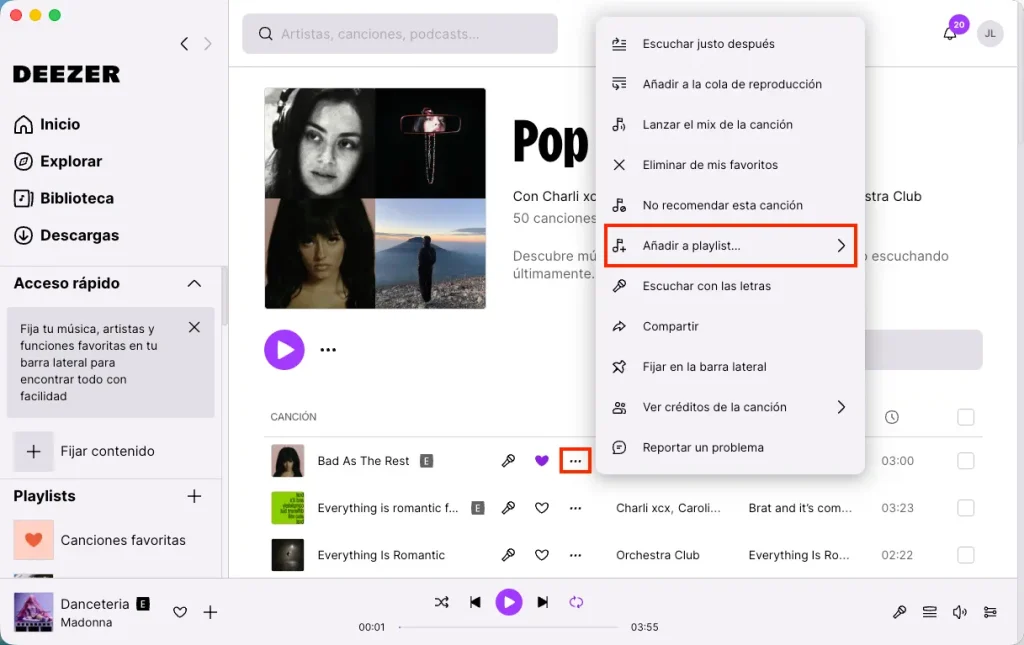Play the current track in player bar
The image size is (1024, 645).
point(509,602)
